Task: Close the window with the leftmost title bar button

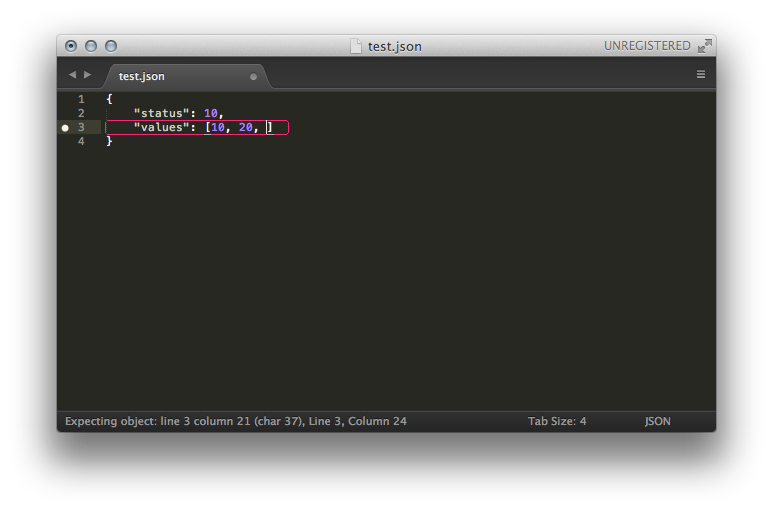Action: (71, 46)
